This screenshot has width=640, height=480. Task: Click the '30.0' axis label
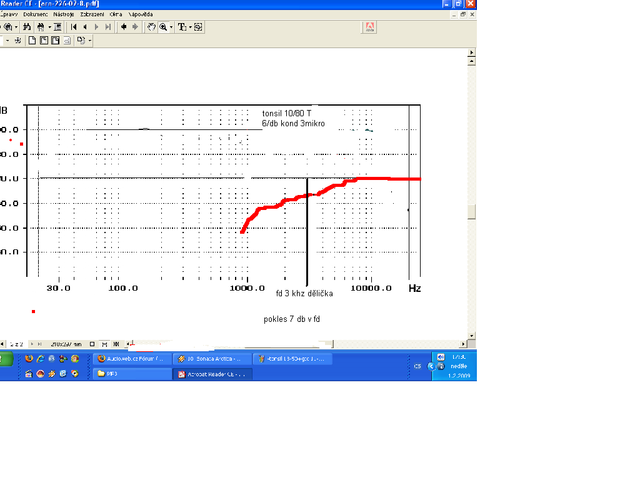click(x=58, y=288)
